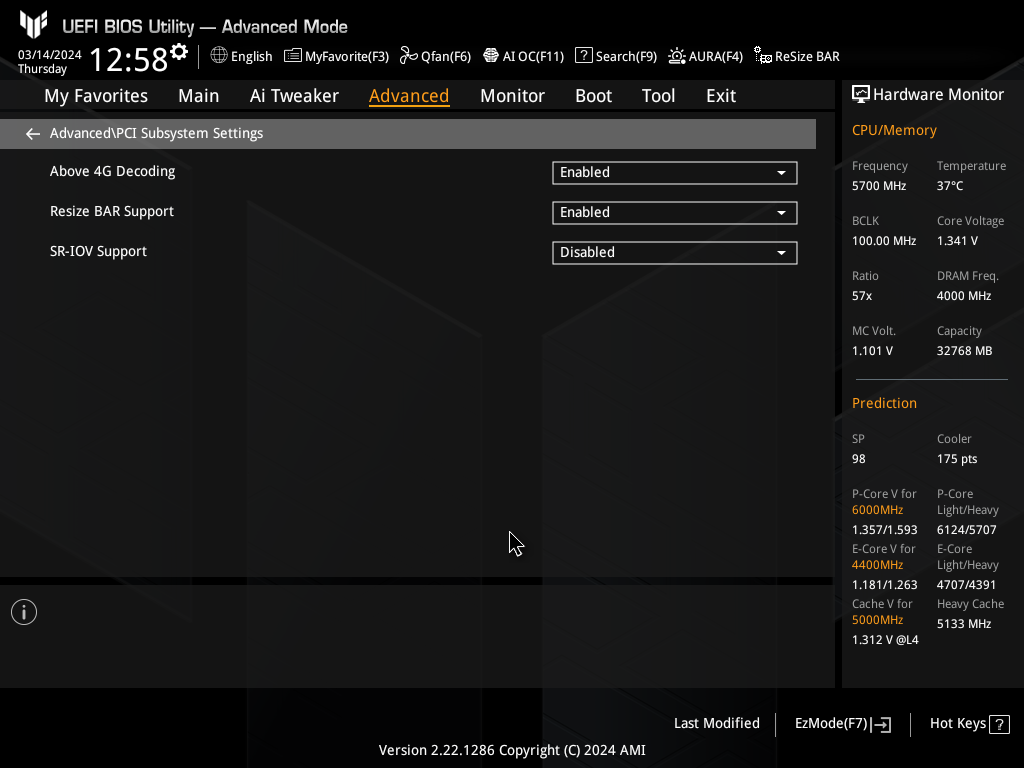The width and height of the screenshot is (1024, 768).
Task: Click orange 6000MHz P-Core text
Action: [877, 510]
